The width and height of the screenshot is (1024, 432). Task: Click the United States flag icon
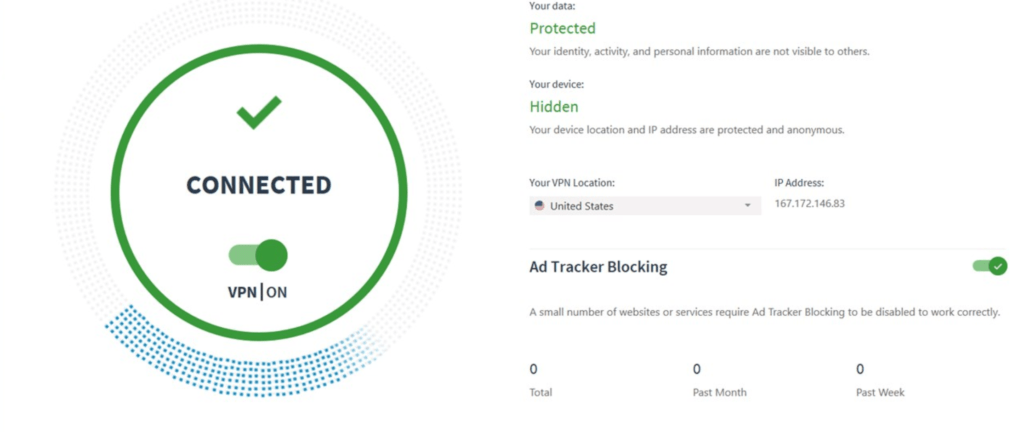[x=539, y=206]
